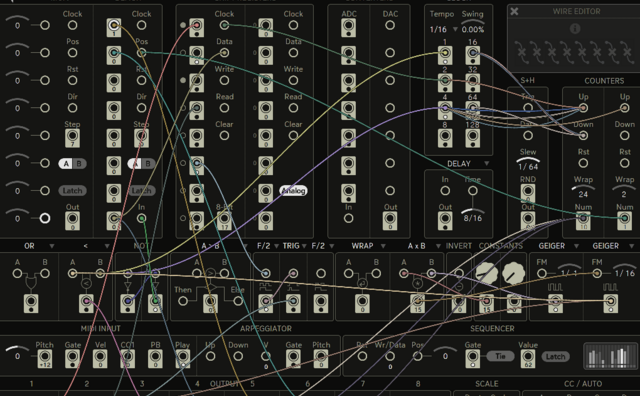Toggle the Sequencer Latch switch

pos(556,356)
